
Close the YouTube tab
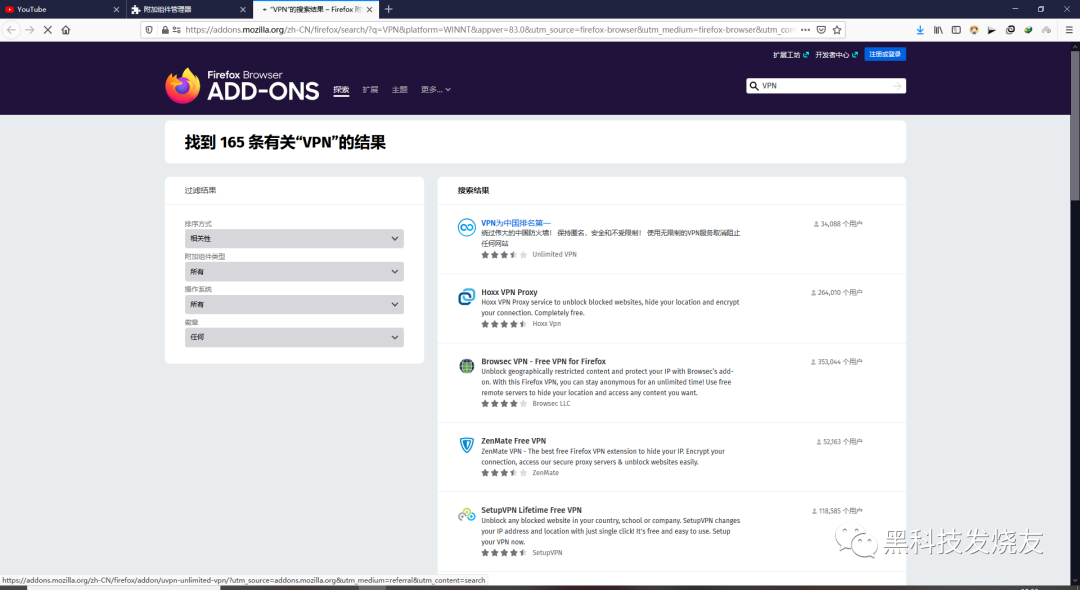116,10
